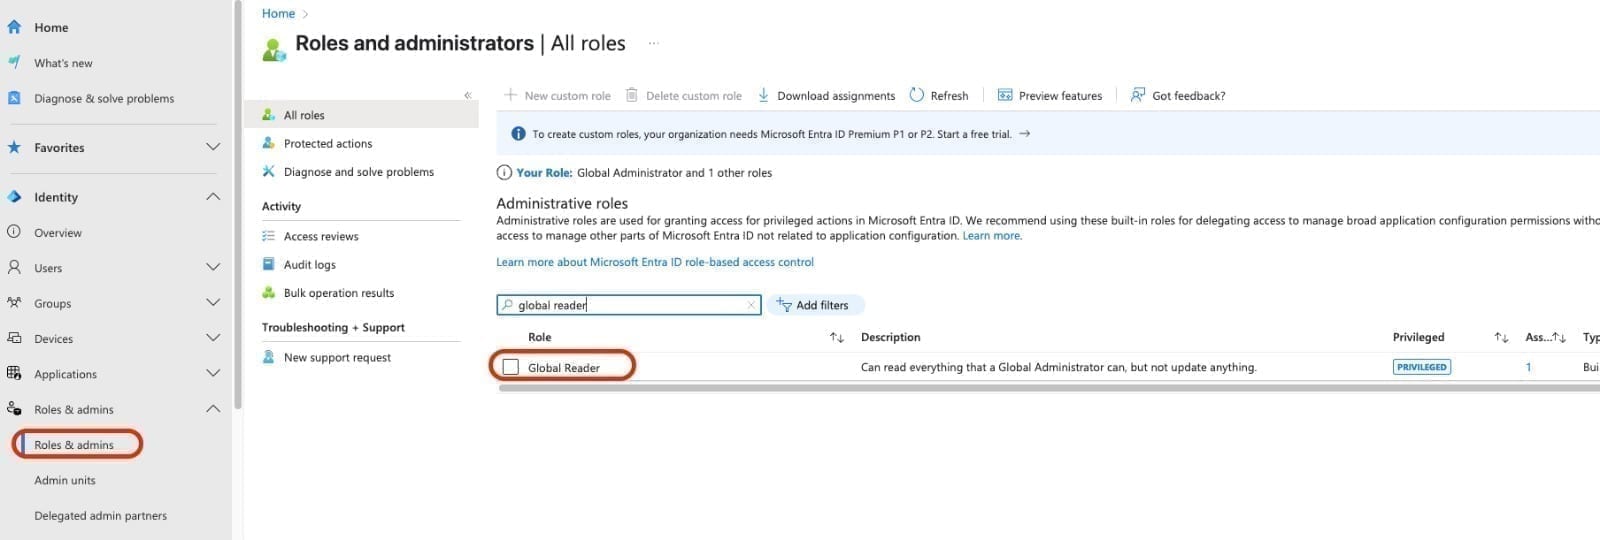The width and height of the screenshot is (1600, 540).
Task: Open Preview features icon
Action: (1005, 95)
